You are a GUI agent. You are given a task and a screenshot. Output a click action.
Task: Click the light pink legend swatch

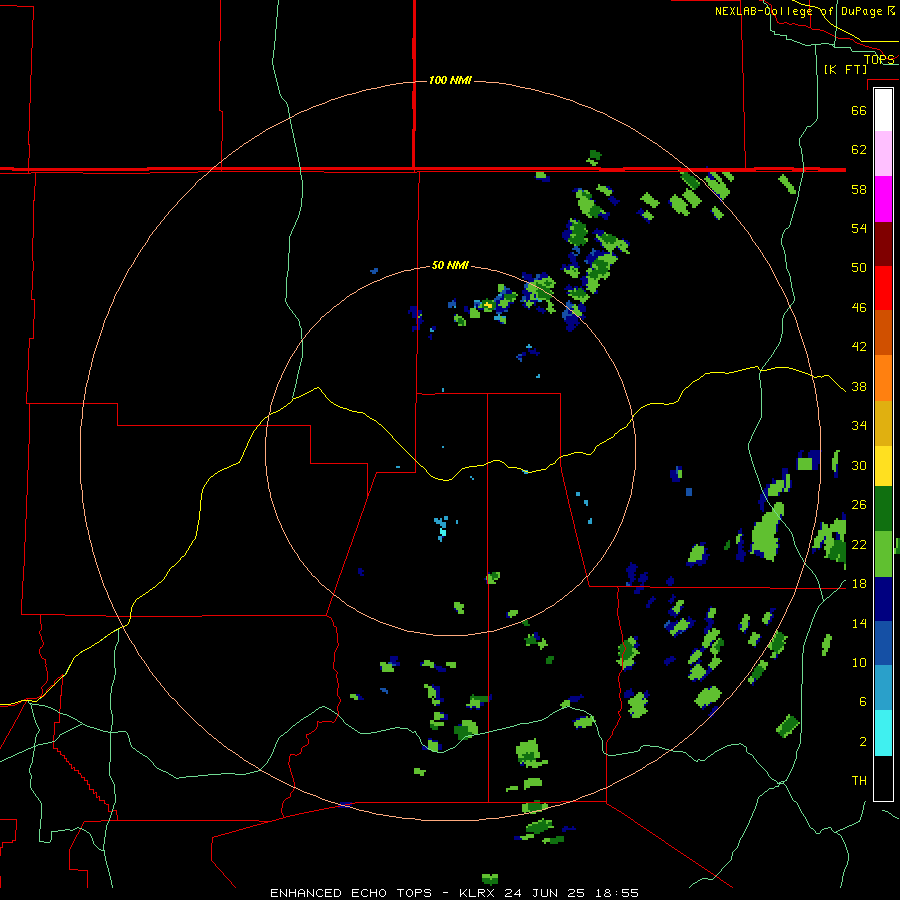click(x=883, y=154)
